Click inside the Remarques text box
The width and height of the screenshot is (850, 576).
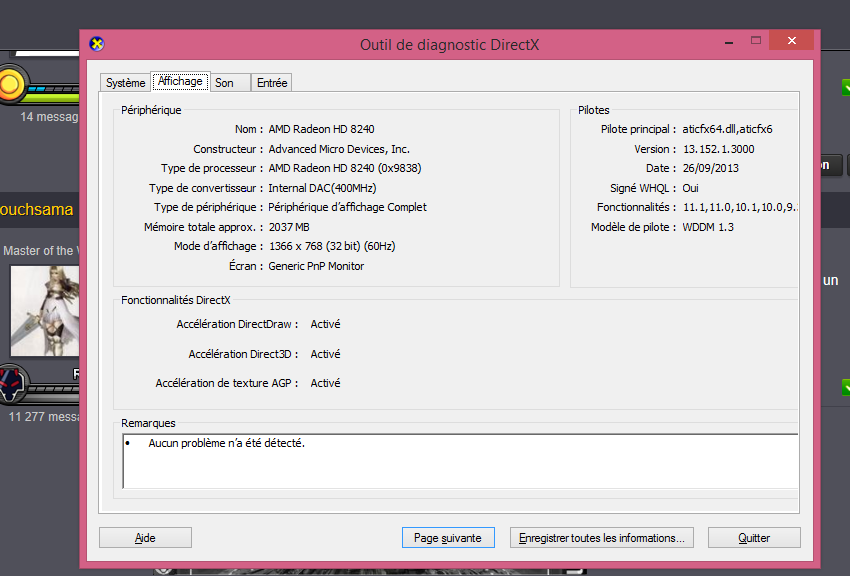pos(460,461)
